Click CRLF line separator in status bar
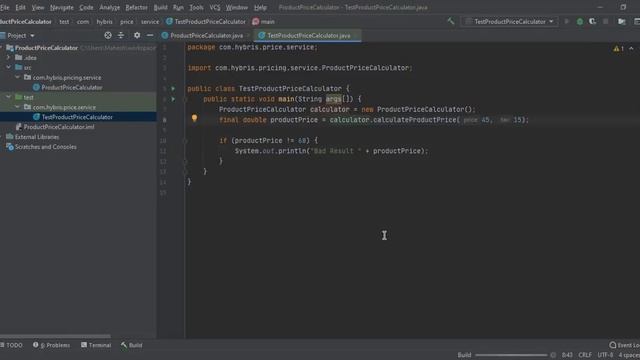The height and width of the screenshot is (360, 640). click(585, 355)
